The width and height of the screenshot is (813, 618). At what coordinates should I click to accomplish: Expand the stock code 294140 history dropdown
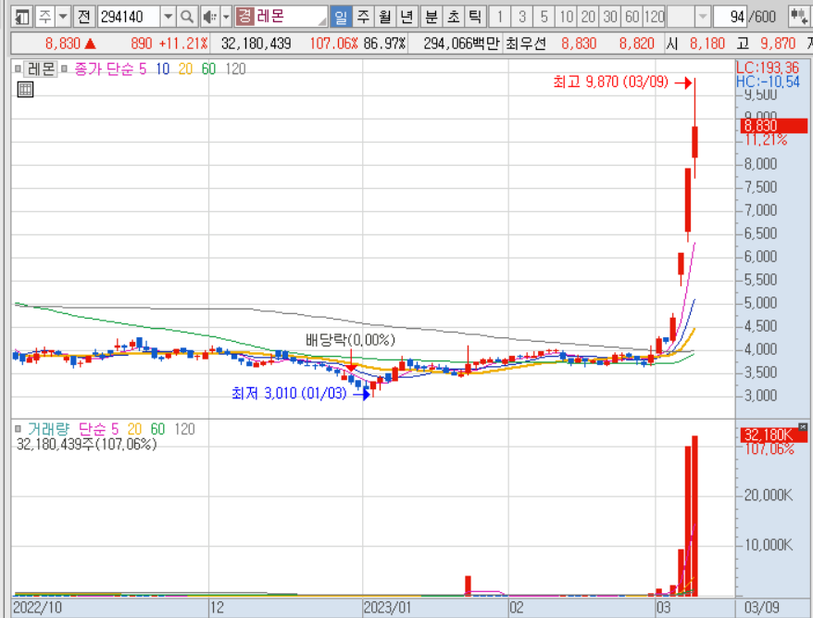click(168, 17)
